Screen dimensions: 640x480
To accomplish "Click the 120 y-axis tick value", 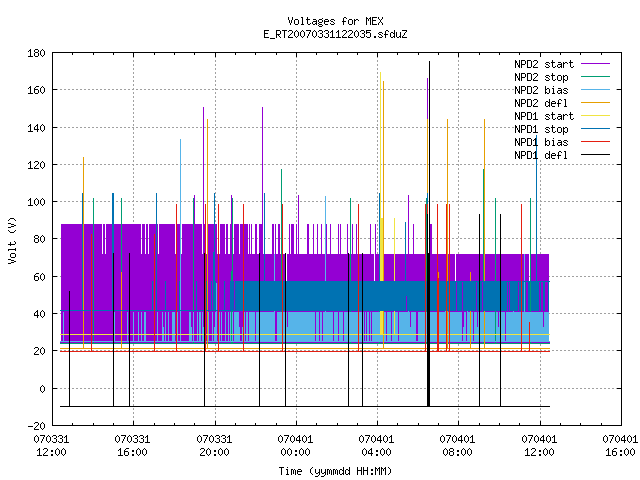I will (x=36, y=165).
